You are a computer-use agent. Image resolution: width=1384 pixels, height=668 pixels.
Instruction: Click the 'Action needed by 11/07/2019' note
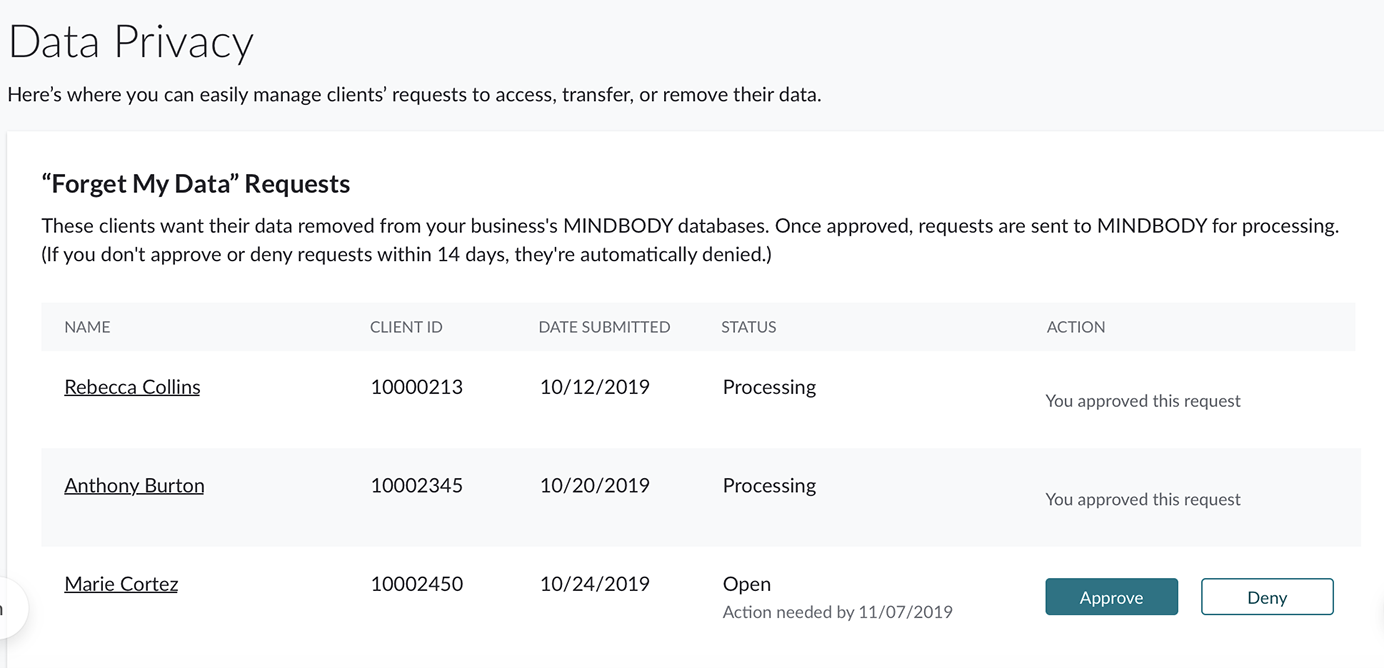837,612
